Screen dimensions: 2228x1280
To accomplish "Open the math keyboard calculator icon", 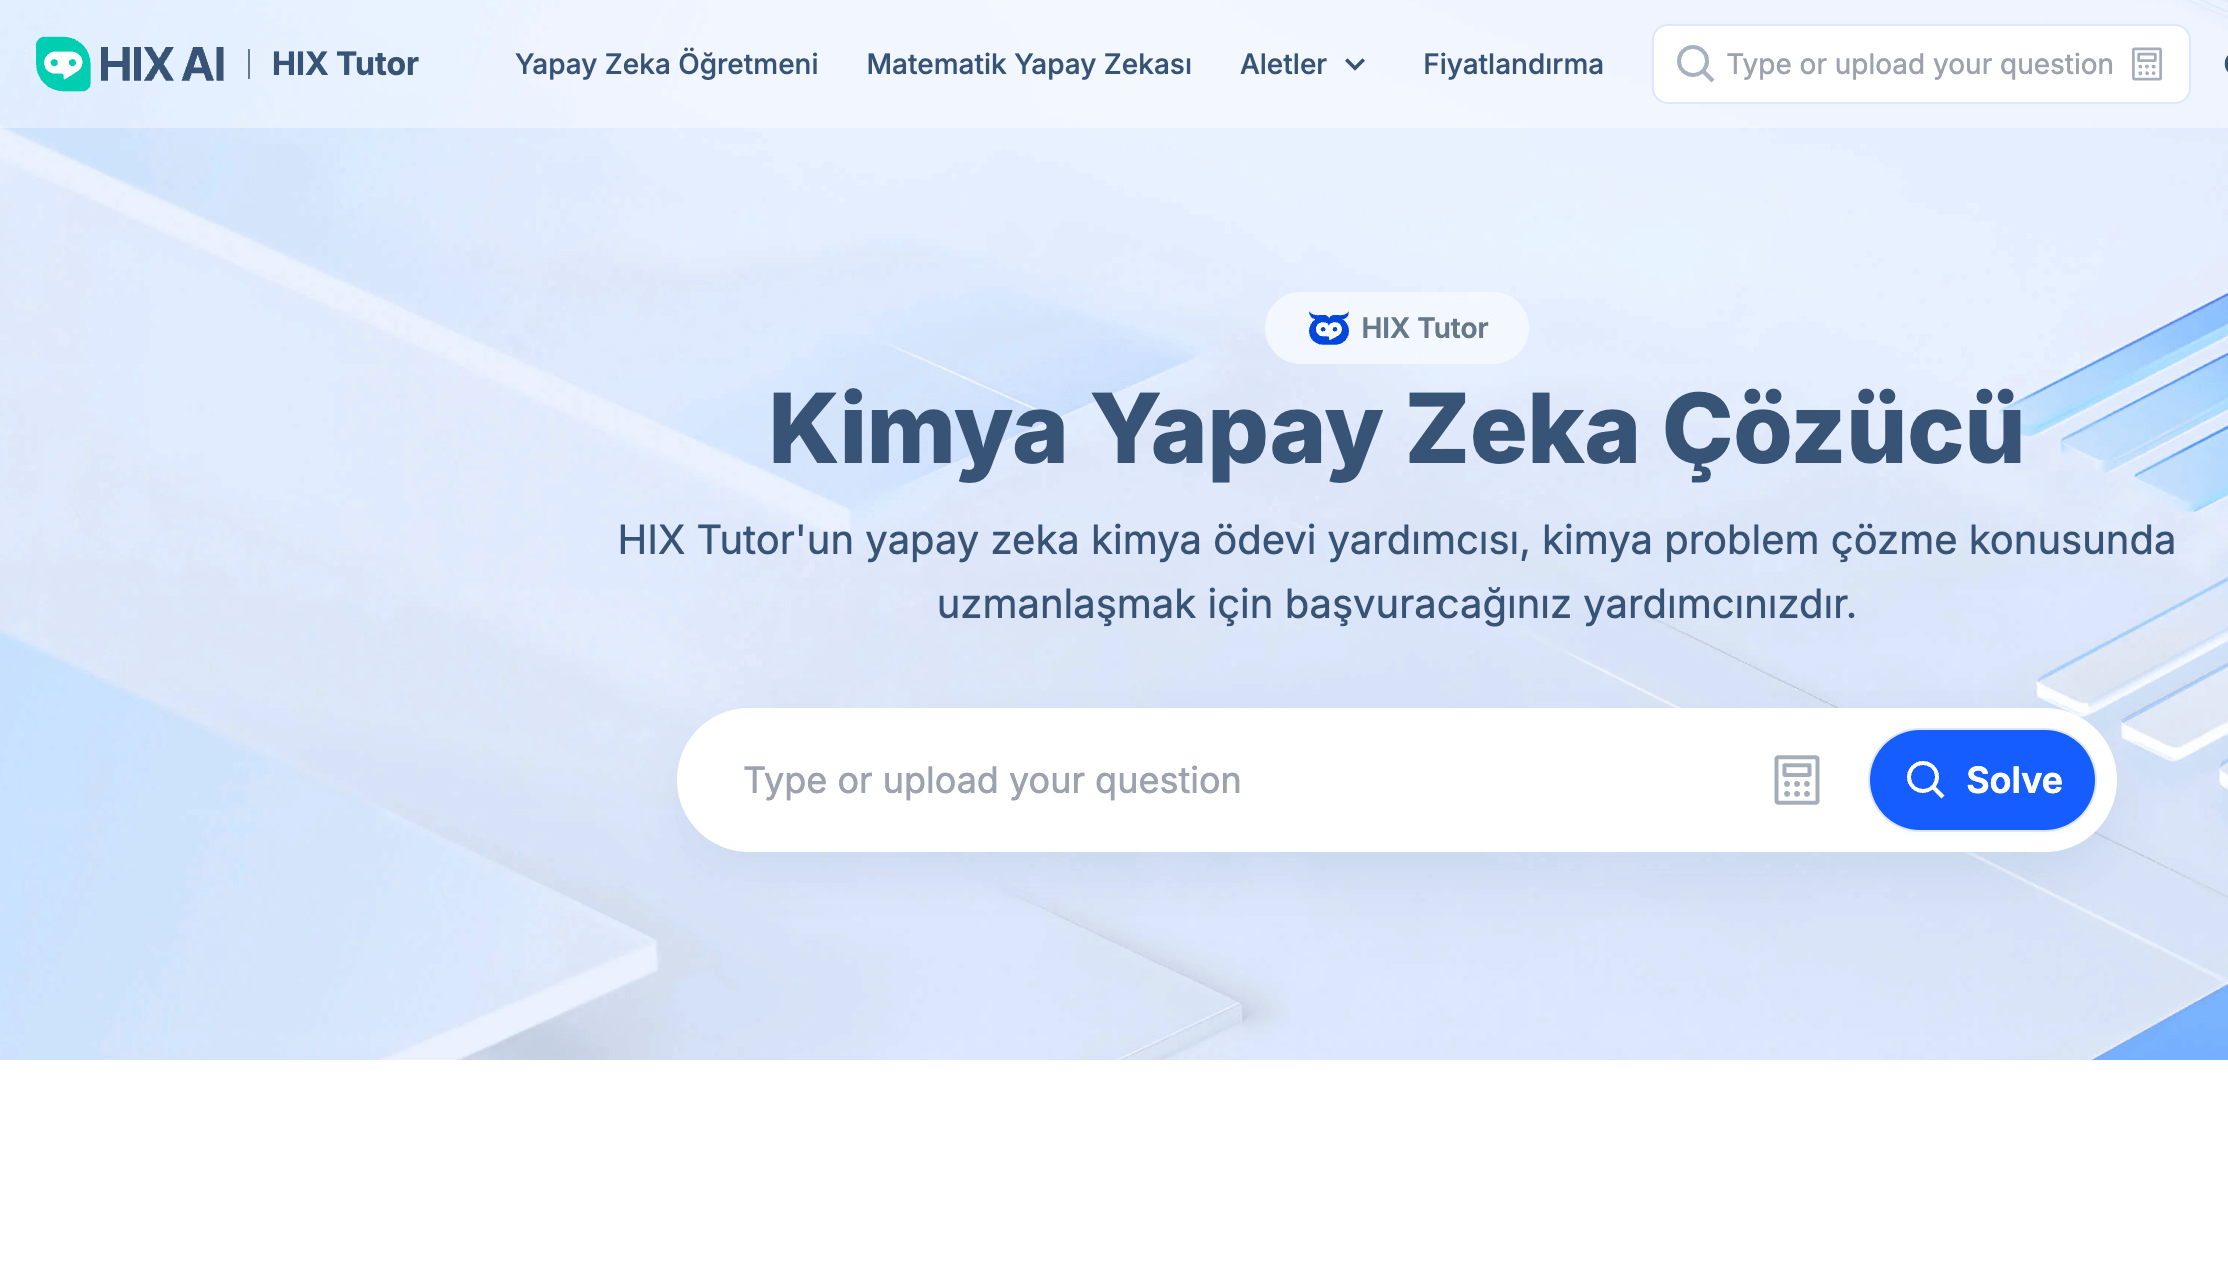I will tap(1797, 780).
